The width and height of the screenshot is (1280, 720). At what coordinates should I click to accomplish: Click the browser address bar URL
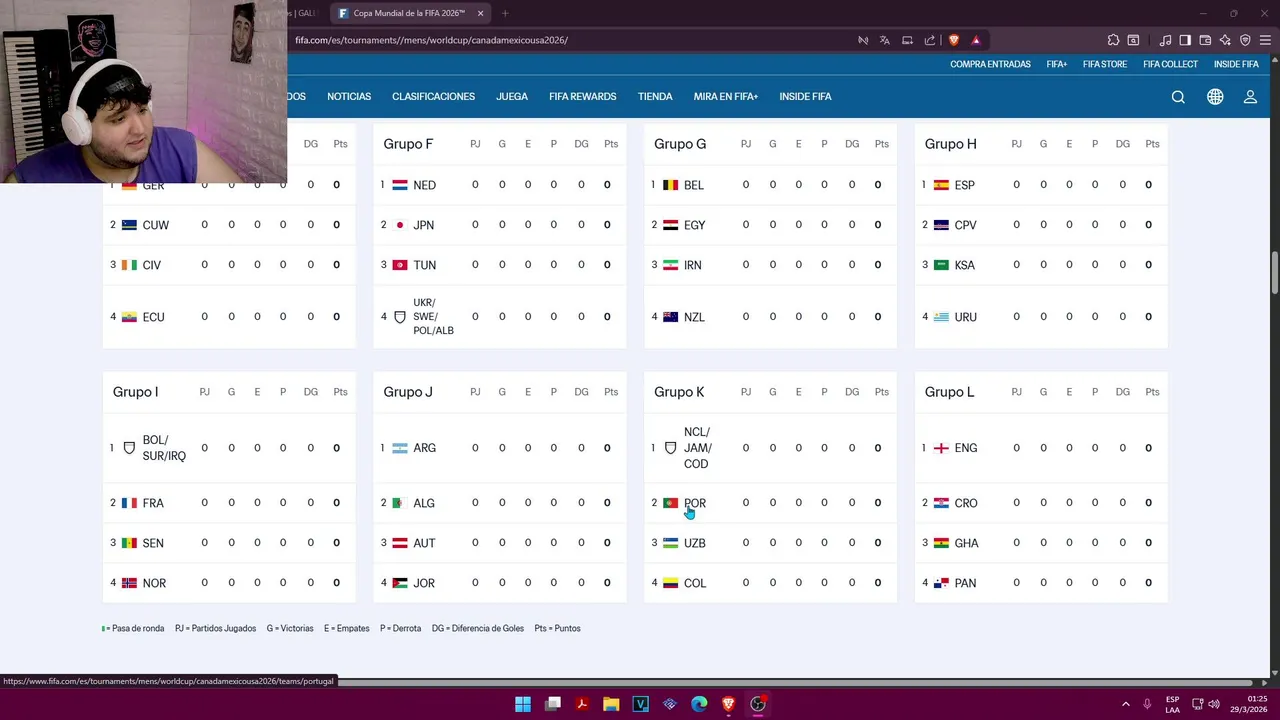431,40
